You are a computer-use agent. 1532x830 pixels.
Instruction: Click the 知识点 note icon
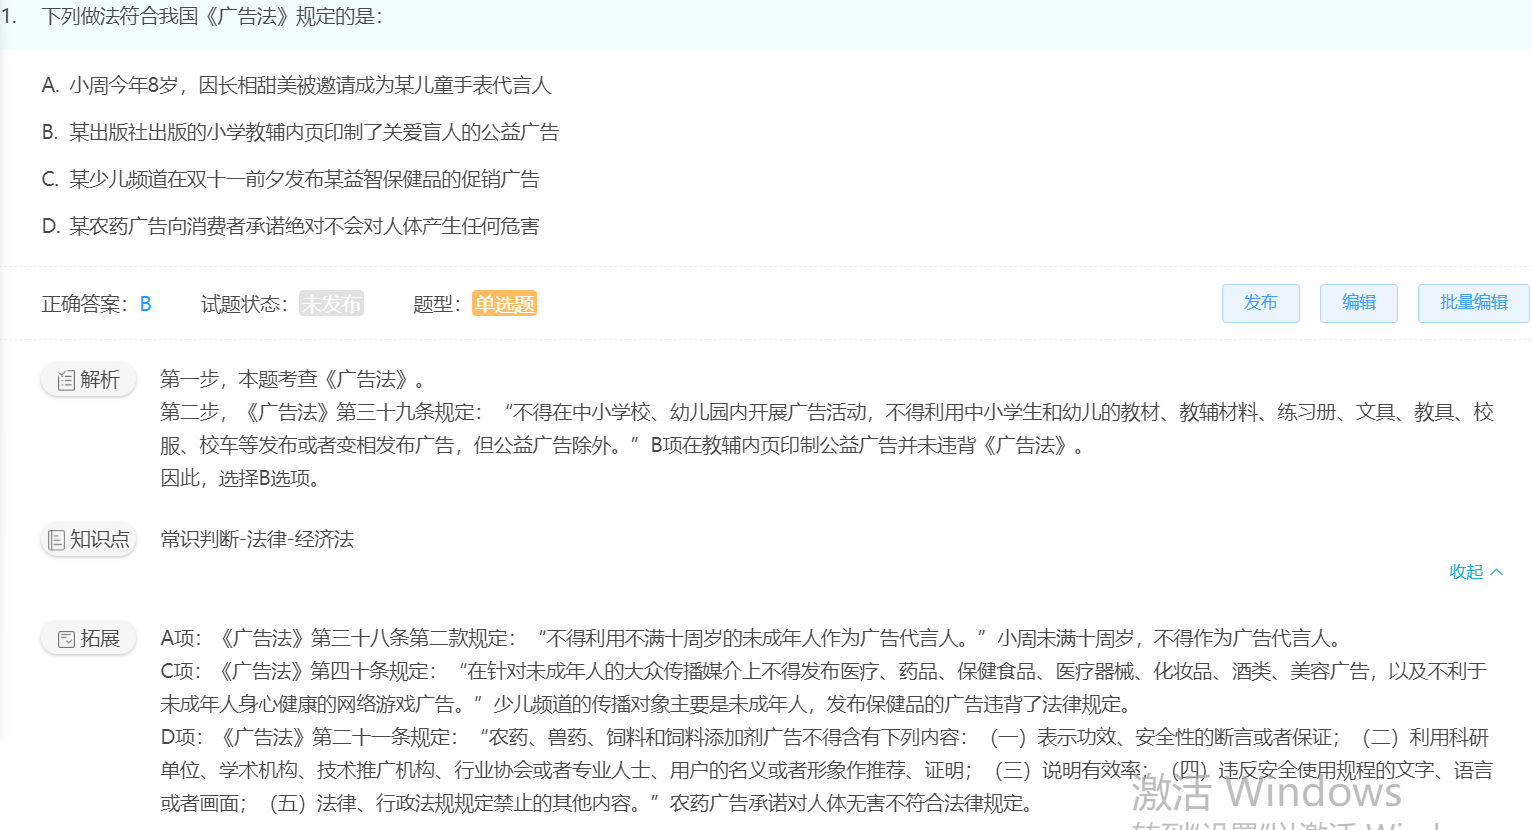(x=57, y=540)
